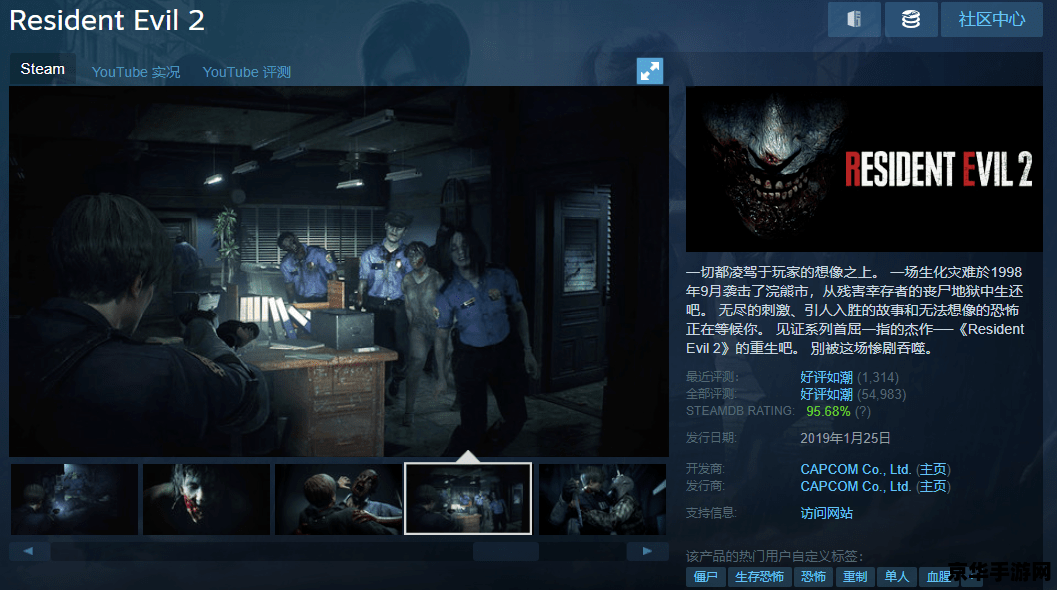Click the right arrow of thumbnail strip
Image resolution: width=1057 pixels, height=590 pixels.
click(x=647, y=551)
